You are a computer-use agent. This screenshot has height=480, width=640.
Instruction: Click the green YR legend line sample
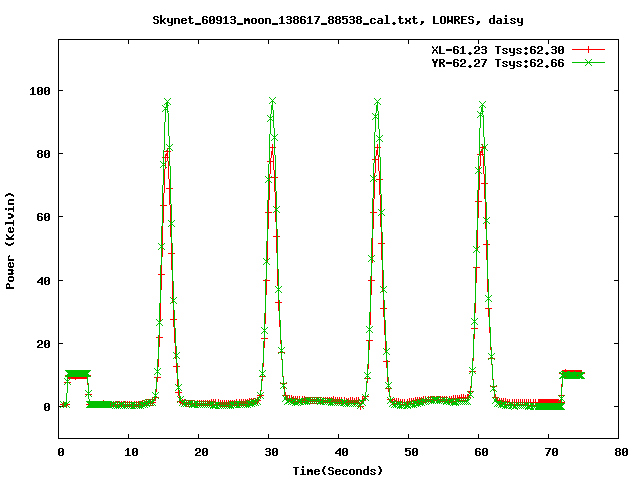(x=588, y=62)
